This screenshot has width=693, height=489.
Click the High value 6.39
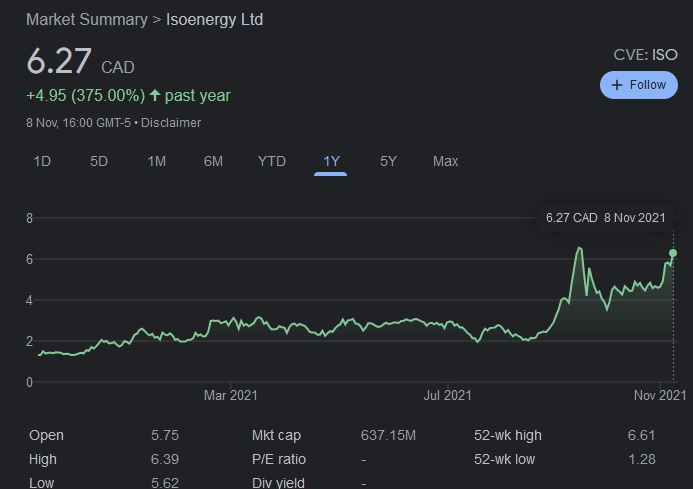[165, 459]
